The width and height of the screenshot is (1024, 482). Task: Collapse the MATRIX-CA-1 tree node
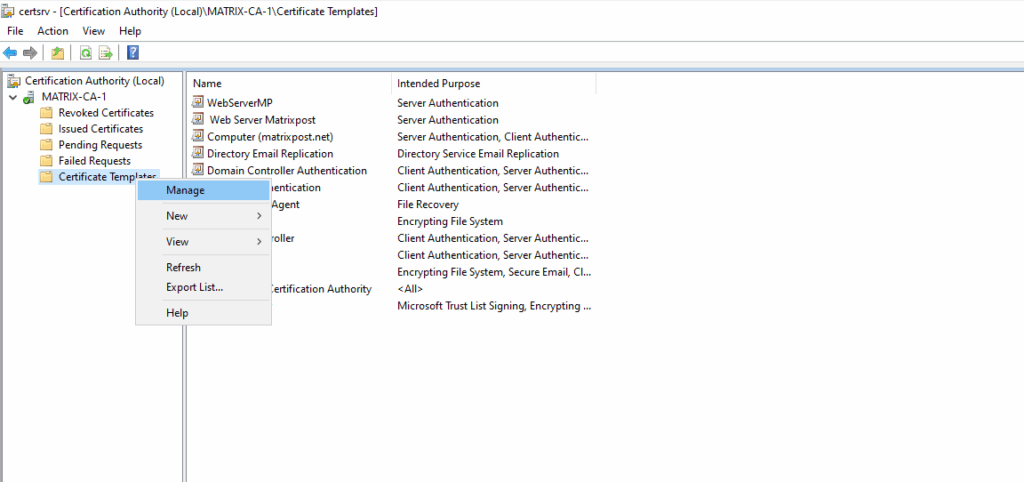point(13,97)
